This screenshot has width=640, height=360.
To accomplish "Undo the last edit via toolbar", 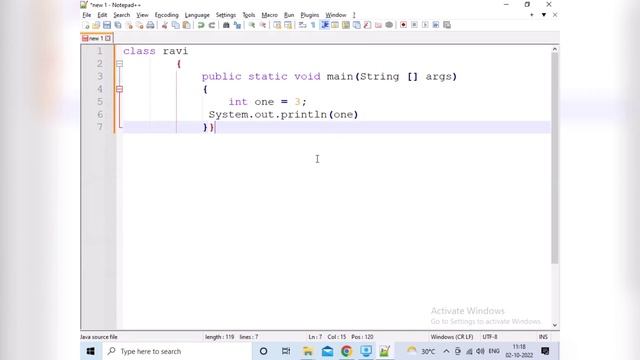I will click(x=201, y=25).
